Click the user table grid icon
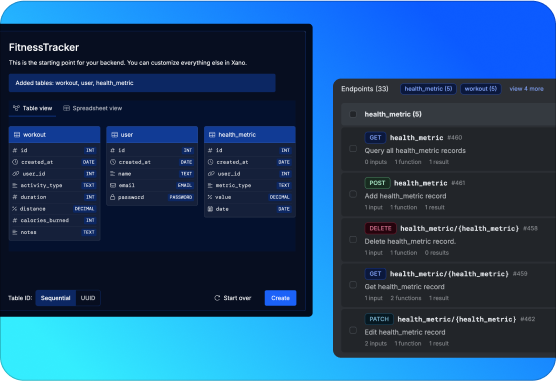 [115, 135]
